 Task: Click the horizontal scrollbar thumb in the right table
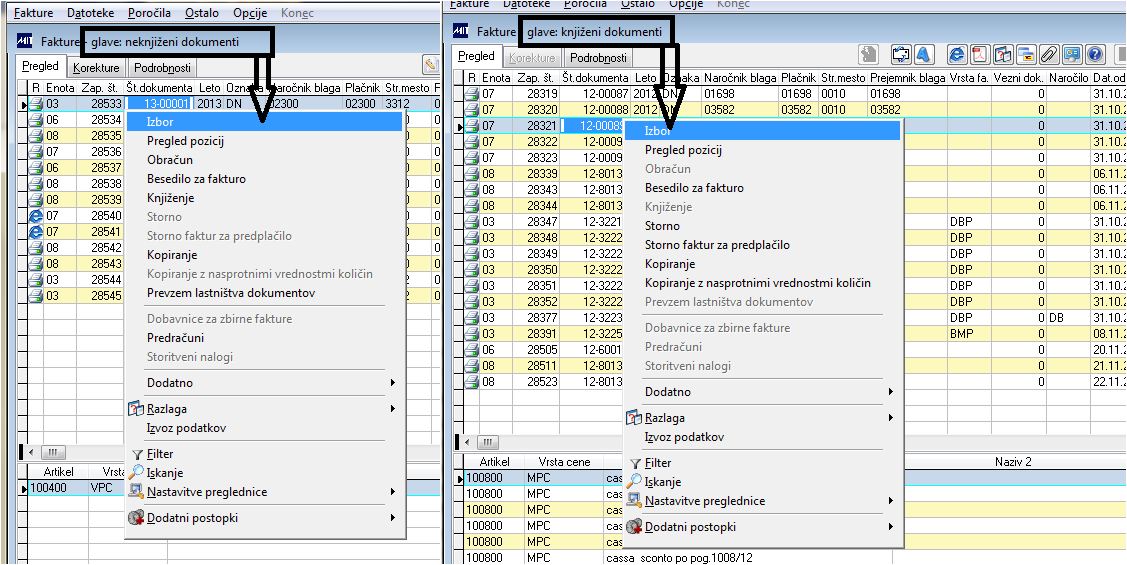(487, 442)
